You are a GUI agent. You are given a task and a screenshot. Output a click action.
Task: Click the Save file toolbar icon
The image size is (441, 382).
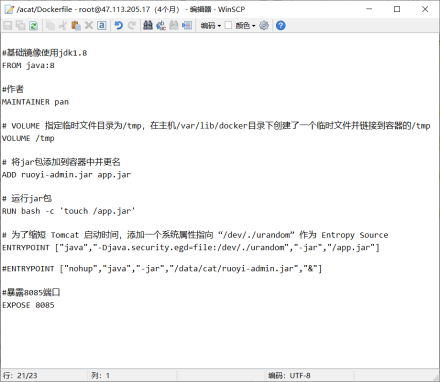pyautogui.click(x=8, y=25)
